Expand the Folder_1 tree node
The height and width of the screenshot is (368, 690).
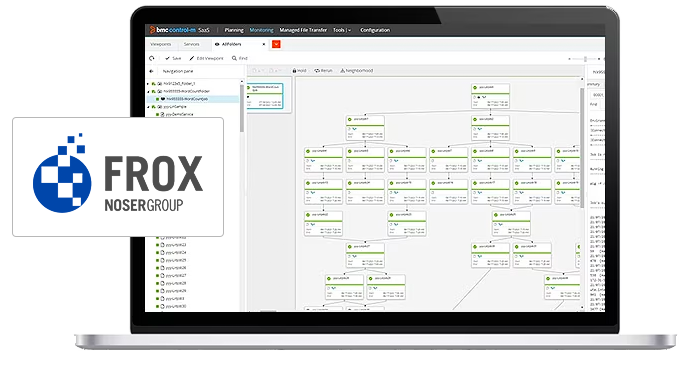point(148,84)
